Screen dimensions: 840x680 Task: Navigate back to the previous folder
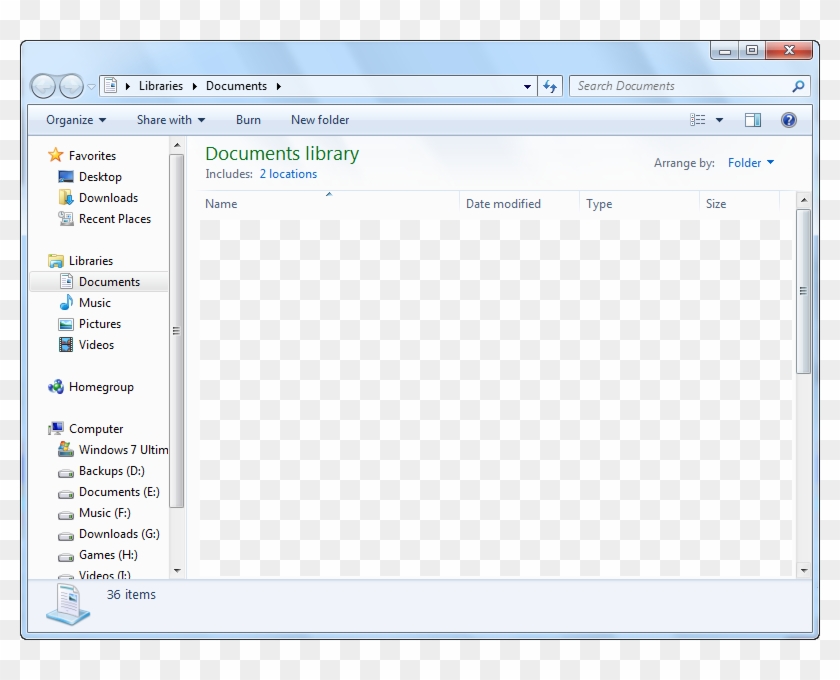(x=43, y=86)
